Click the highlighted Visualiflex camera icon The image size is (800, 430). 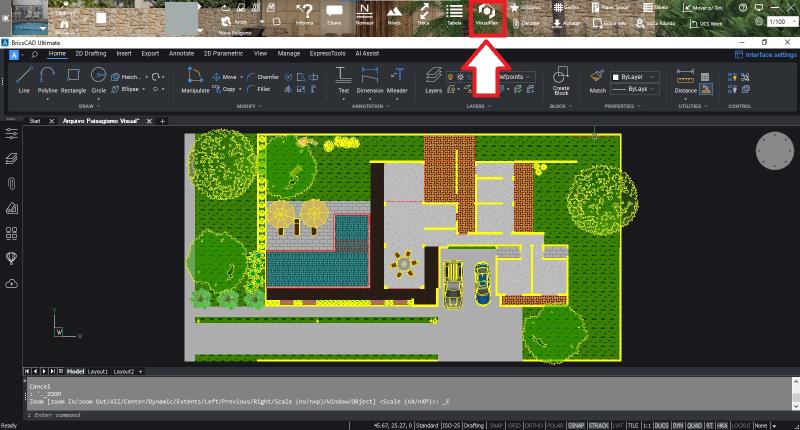[487, 12]
